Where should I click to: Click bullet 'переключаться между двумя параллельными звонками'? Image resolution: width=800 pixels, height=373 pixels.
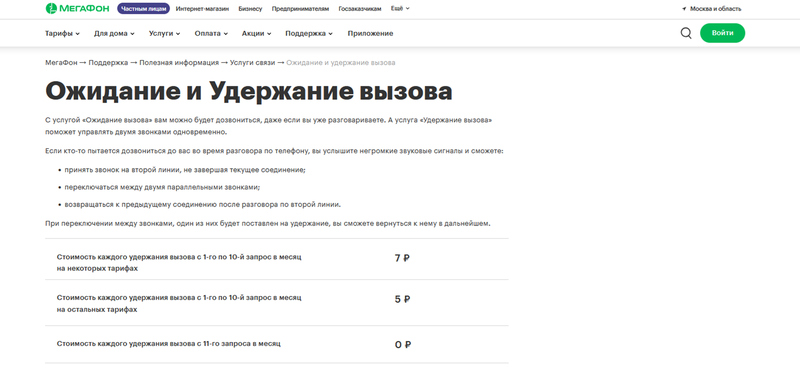pos(162,187)
